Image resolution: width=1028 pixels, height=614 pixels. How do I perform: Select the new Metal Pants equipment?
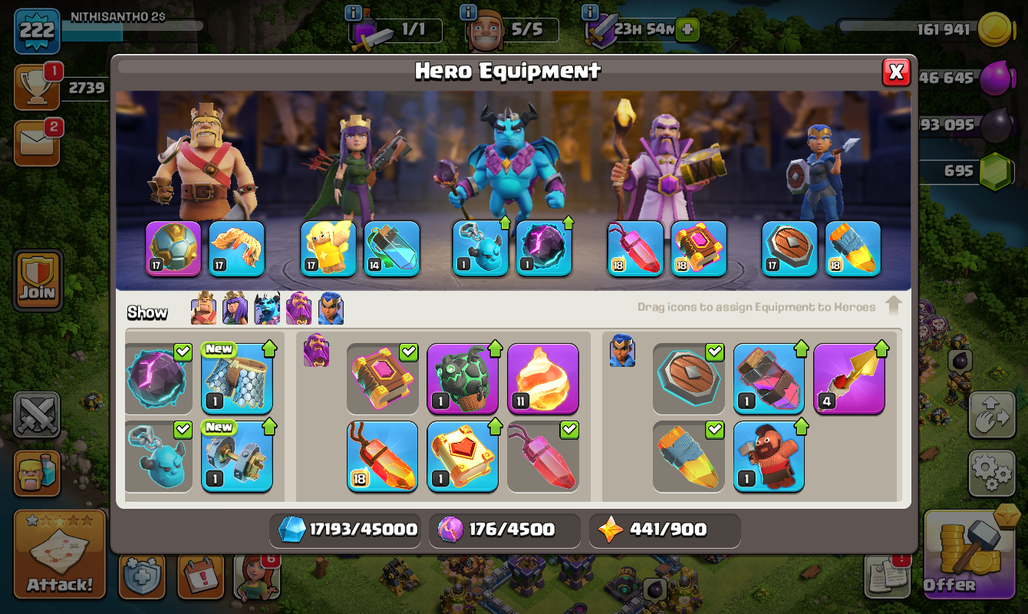237,379
